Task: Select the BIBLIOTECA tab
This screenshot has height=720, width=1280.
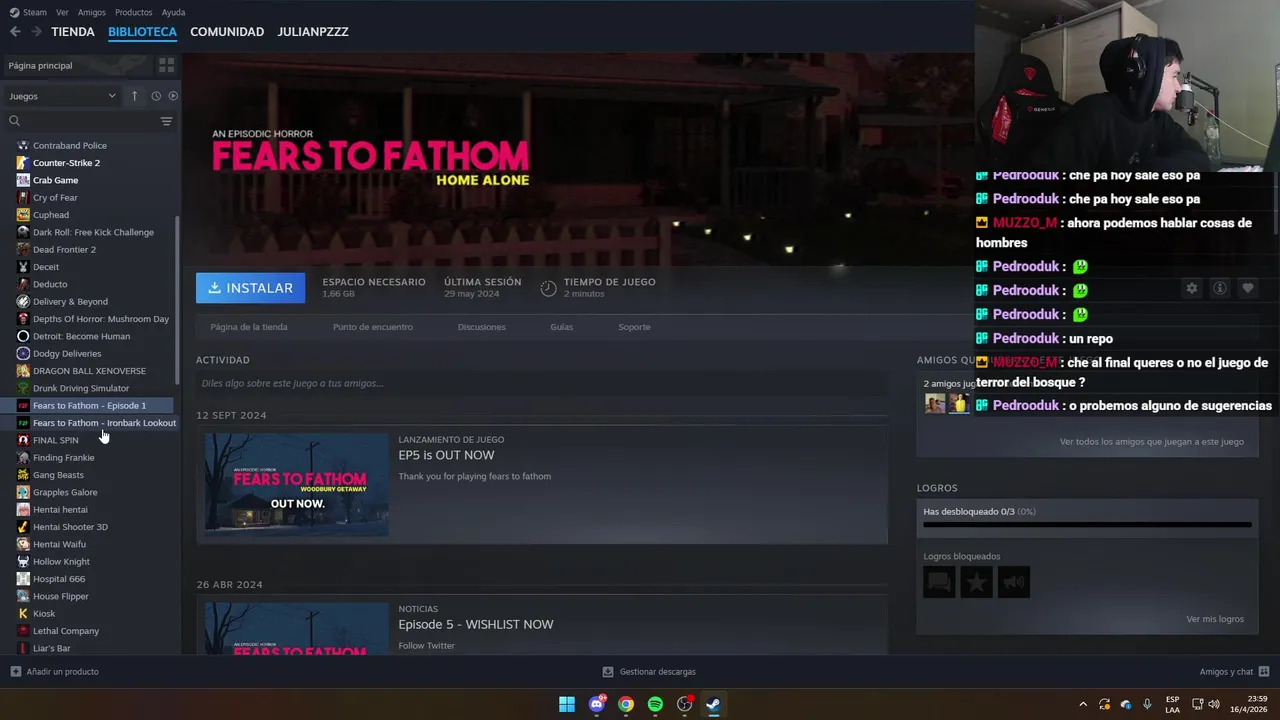Action: coord(142,32)
